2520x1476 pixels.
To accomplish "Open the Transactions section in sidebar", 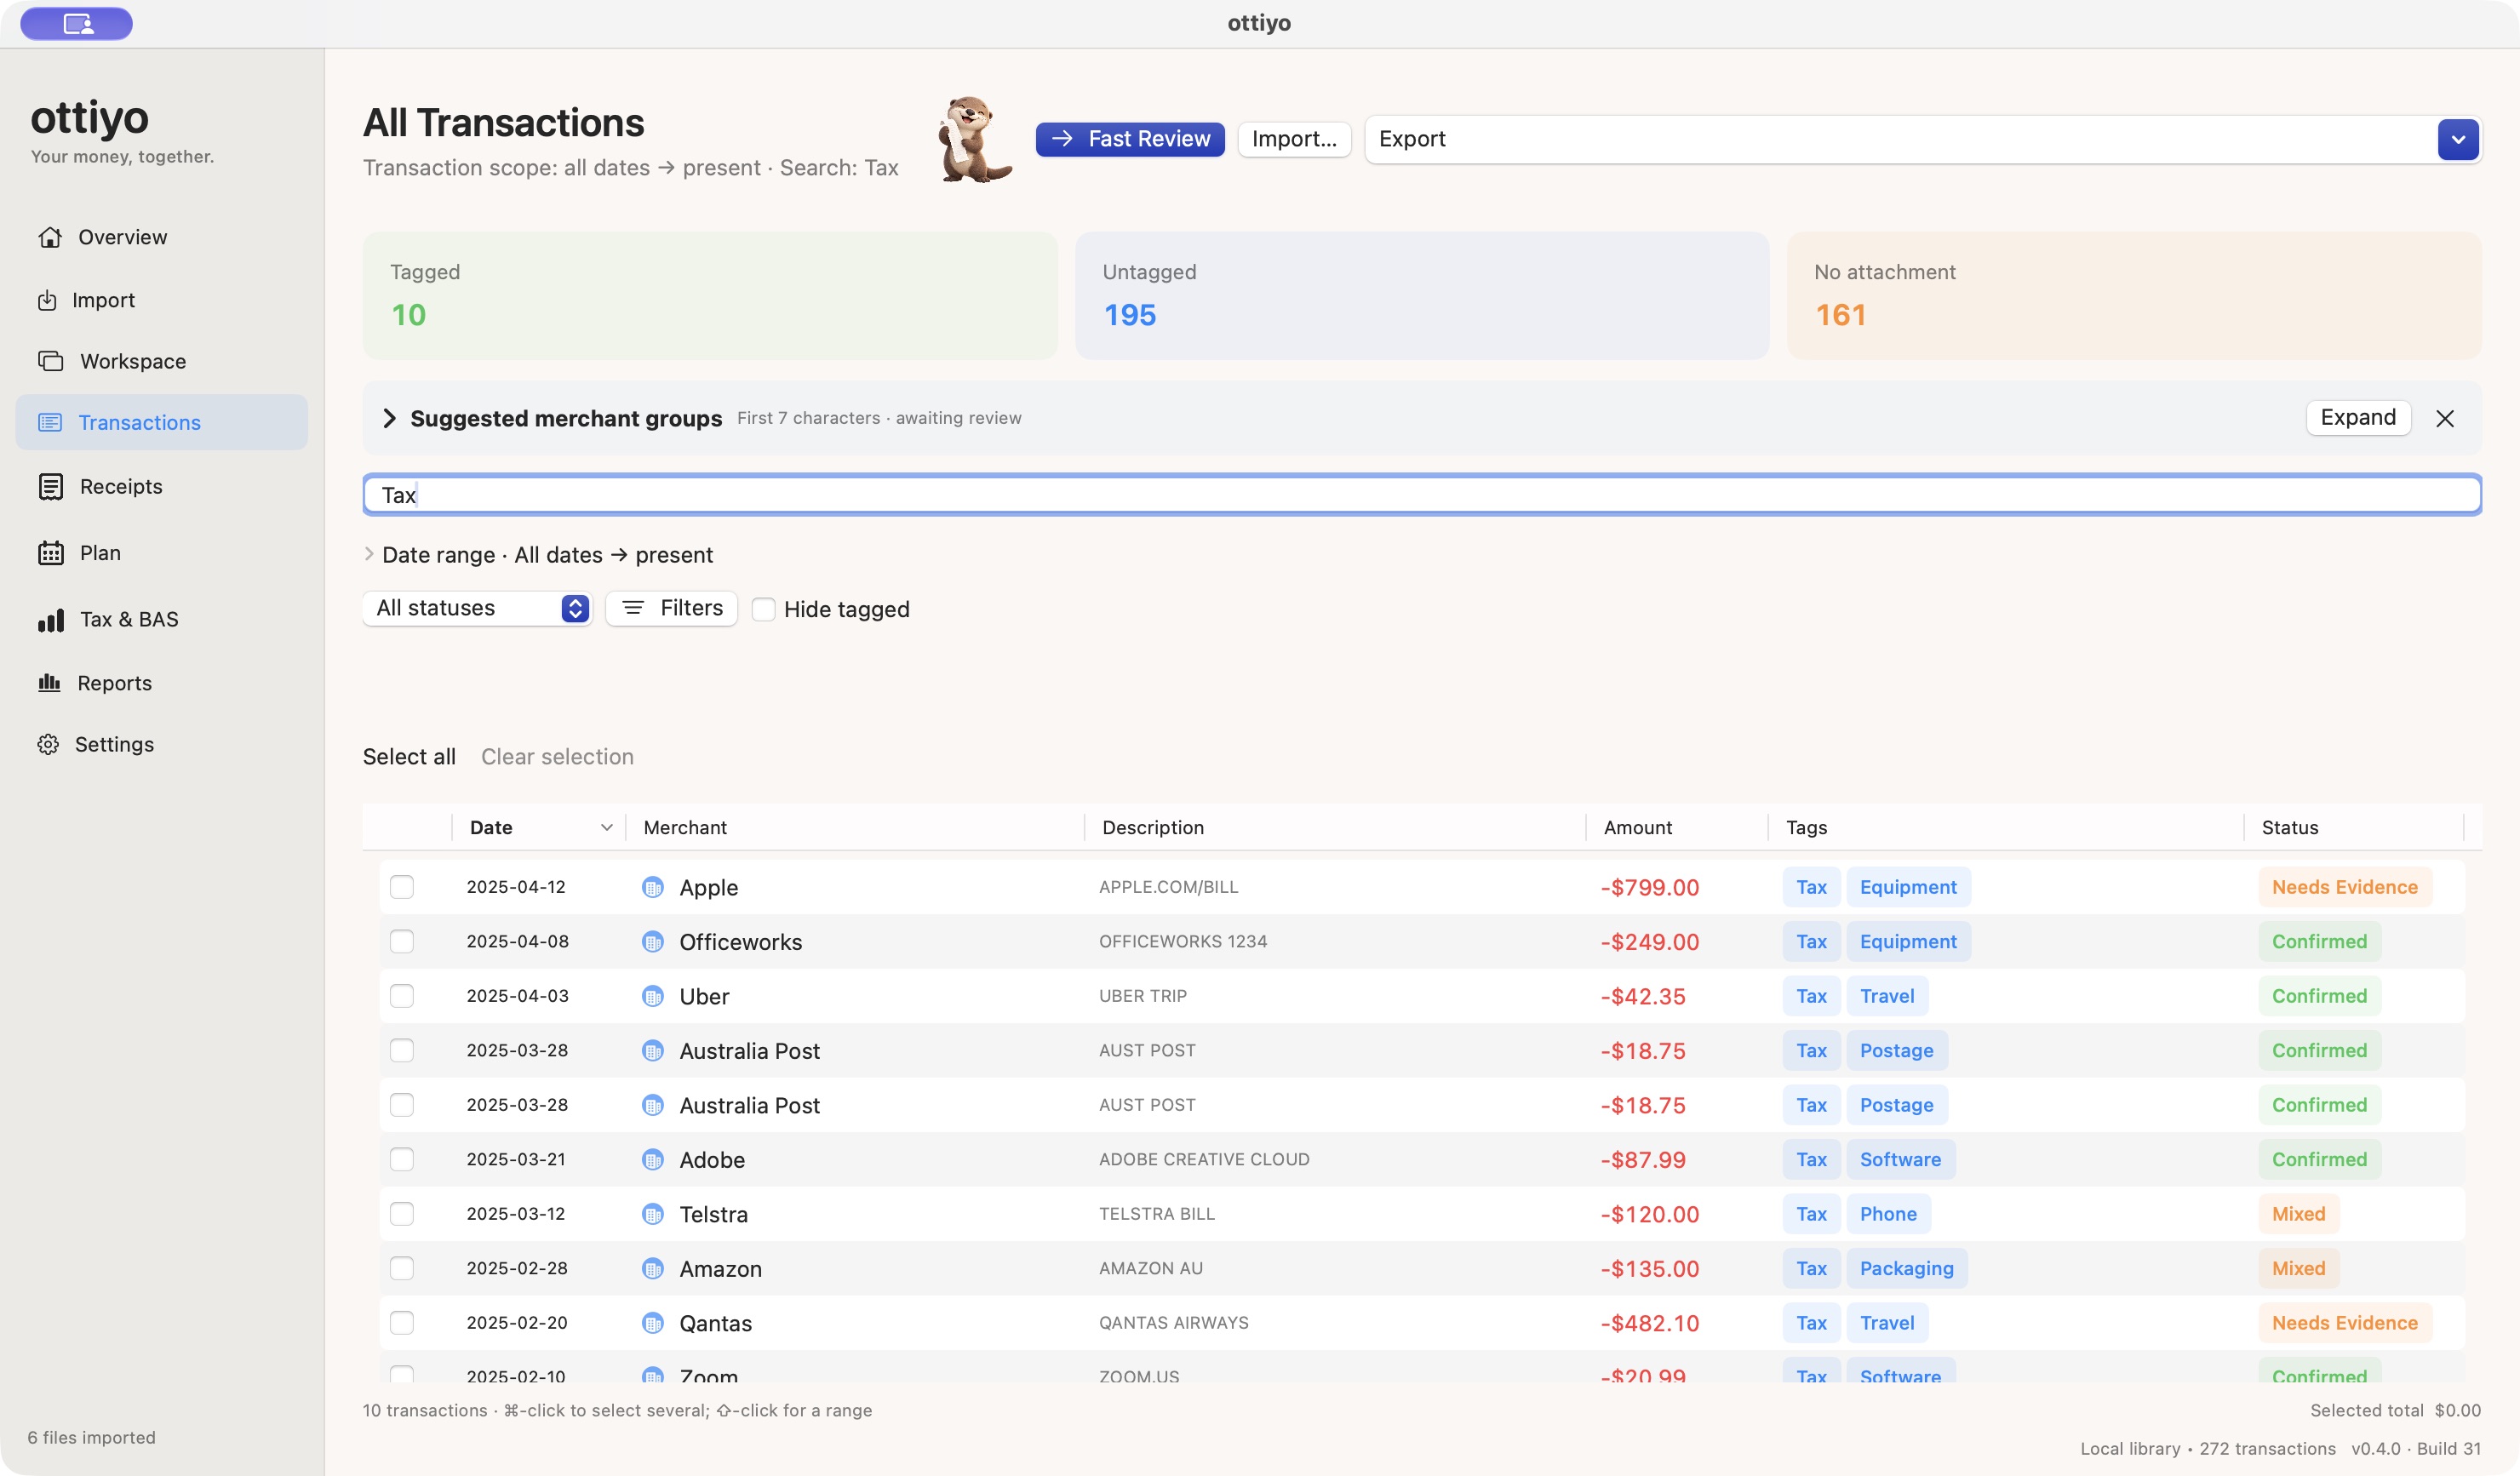I will pos(162,422).
